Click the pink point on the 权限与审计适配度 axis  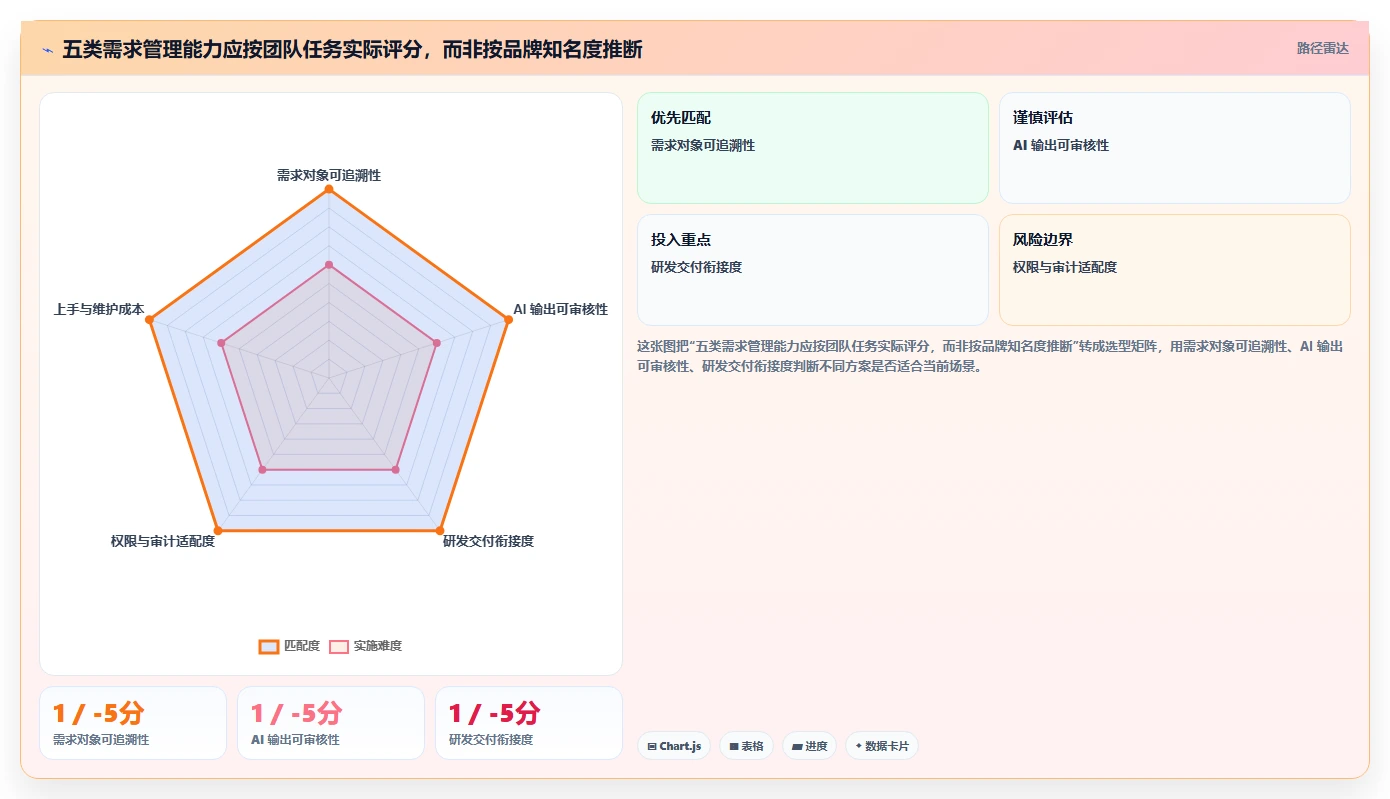262,469
